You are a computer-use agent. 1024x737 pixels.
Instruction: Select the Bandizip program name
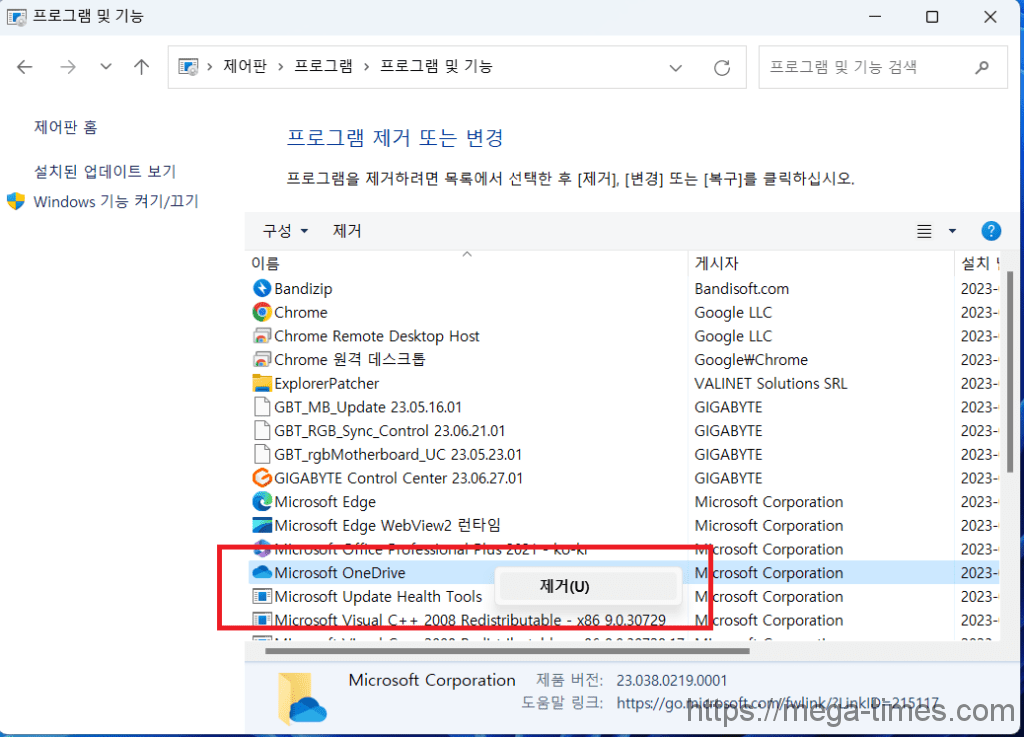click(x=303, y=289)
